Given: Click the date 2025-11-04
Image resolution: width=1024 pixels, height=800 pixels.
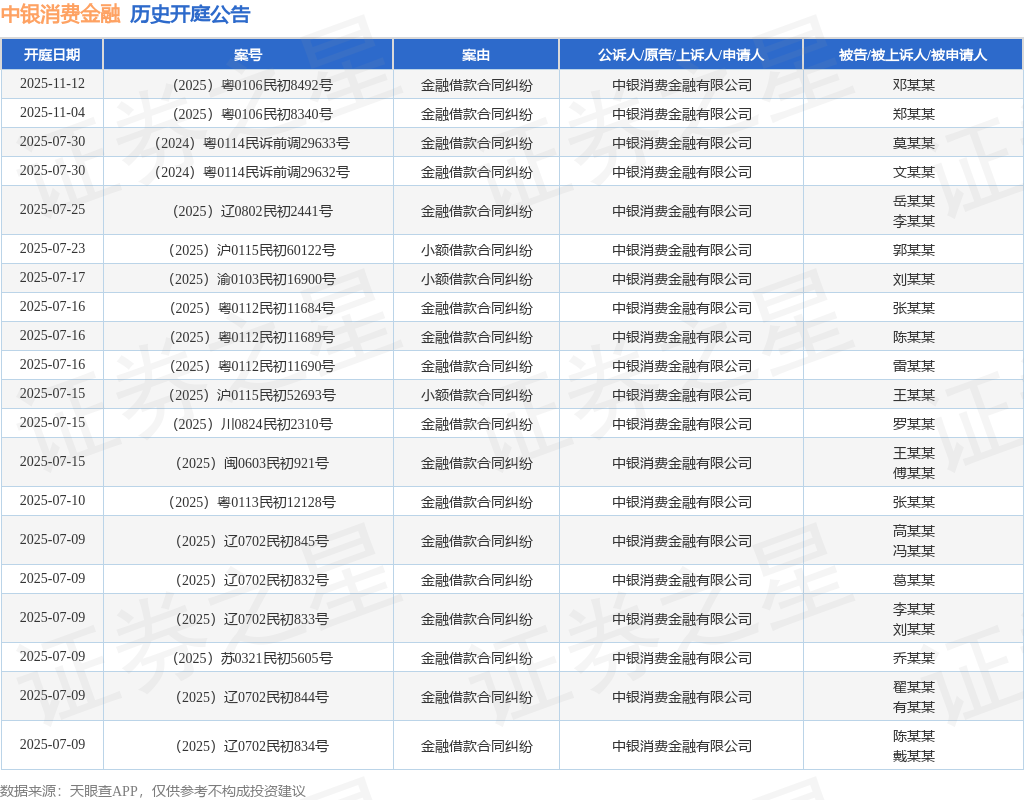Looking at the screenshot, I should [52, 112].
